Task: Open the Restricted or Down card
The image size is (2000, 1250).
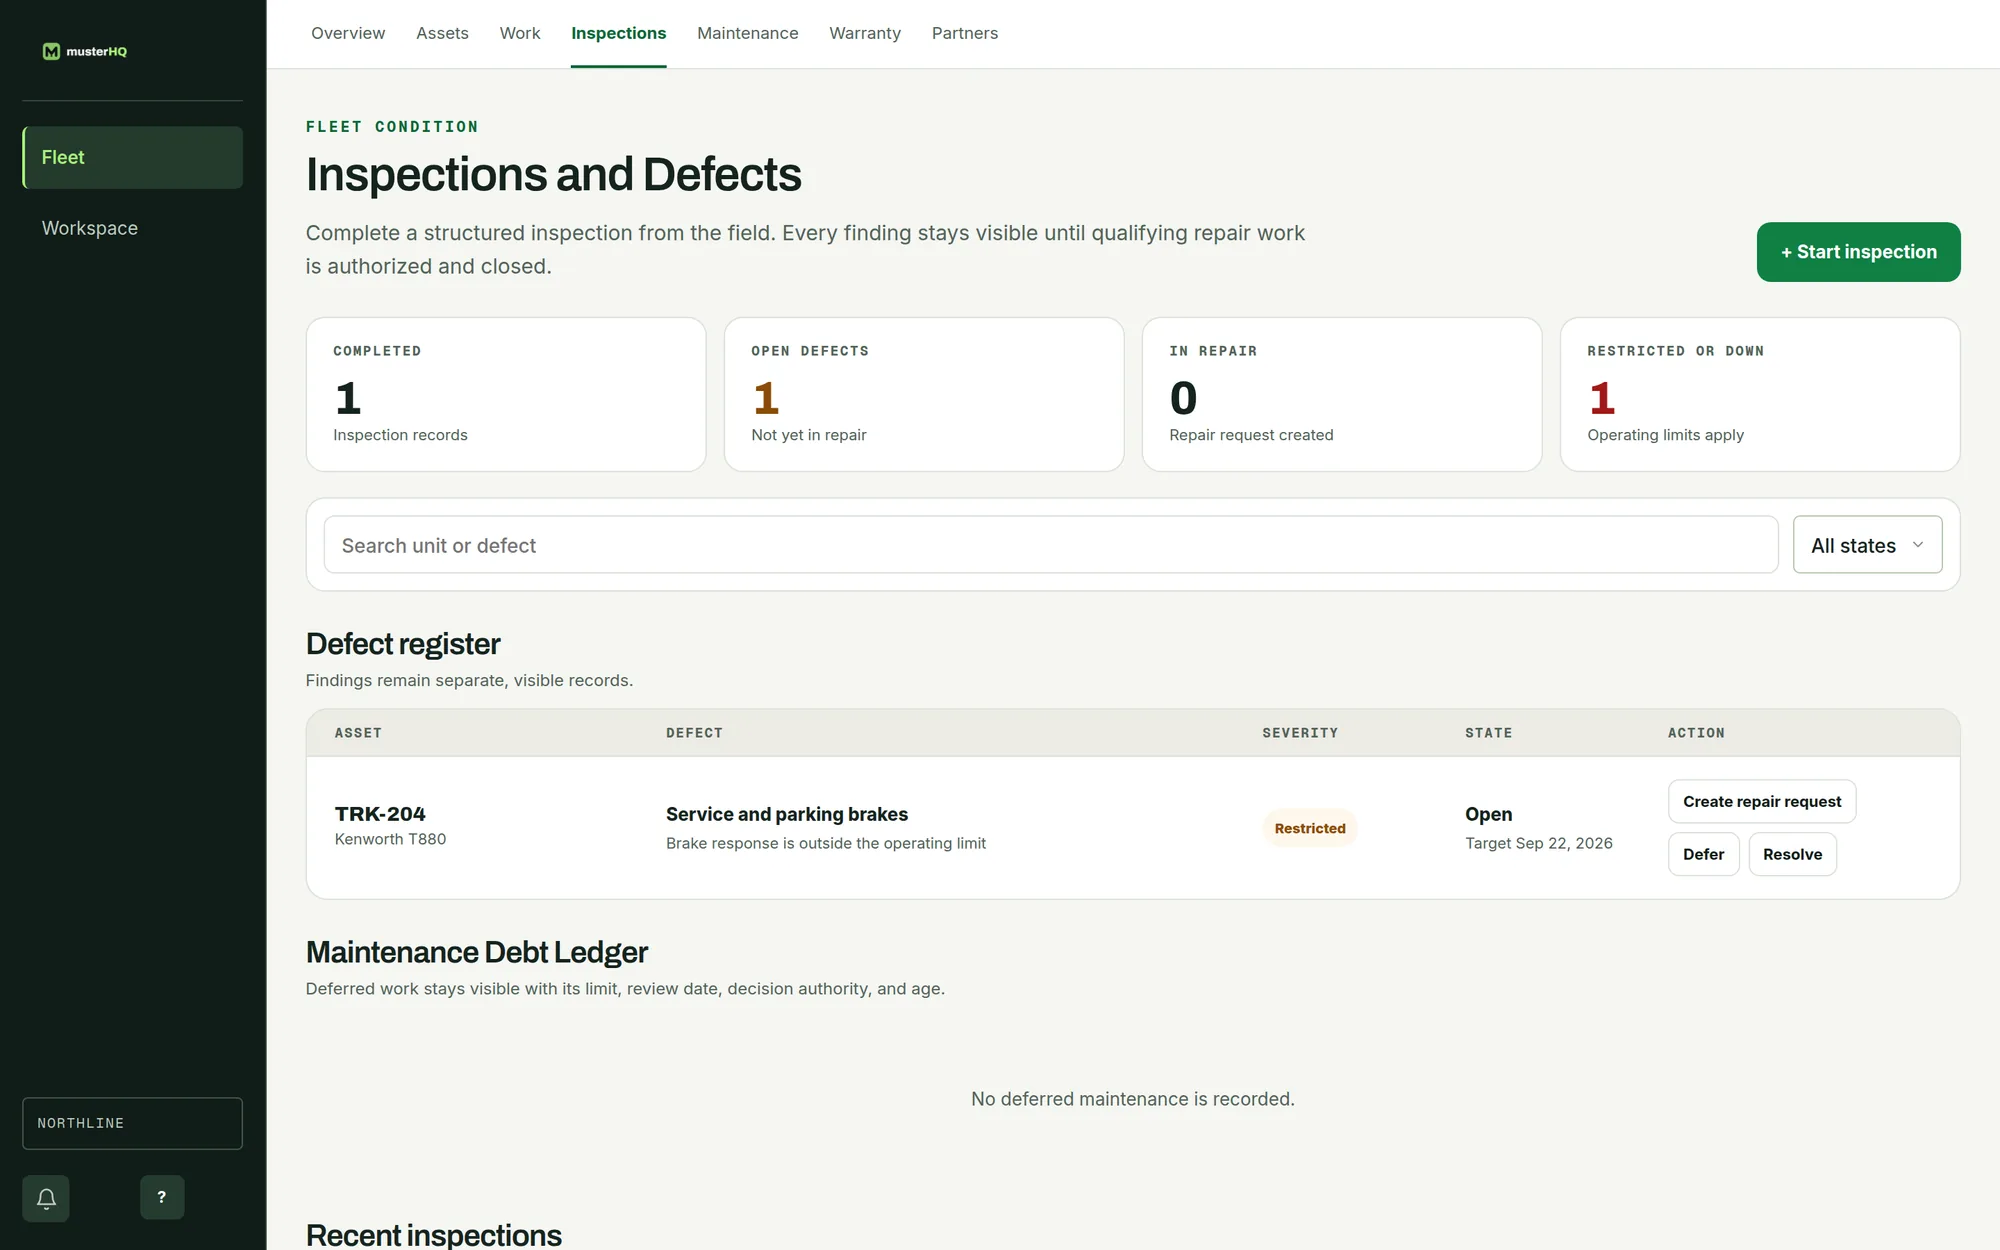Action: coord(1760,394)
